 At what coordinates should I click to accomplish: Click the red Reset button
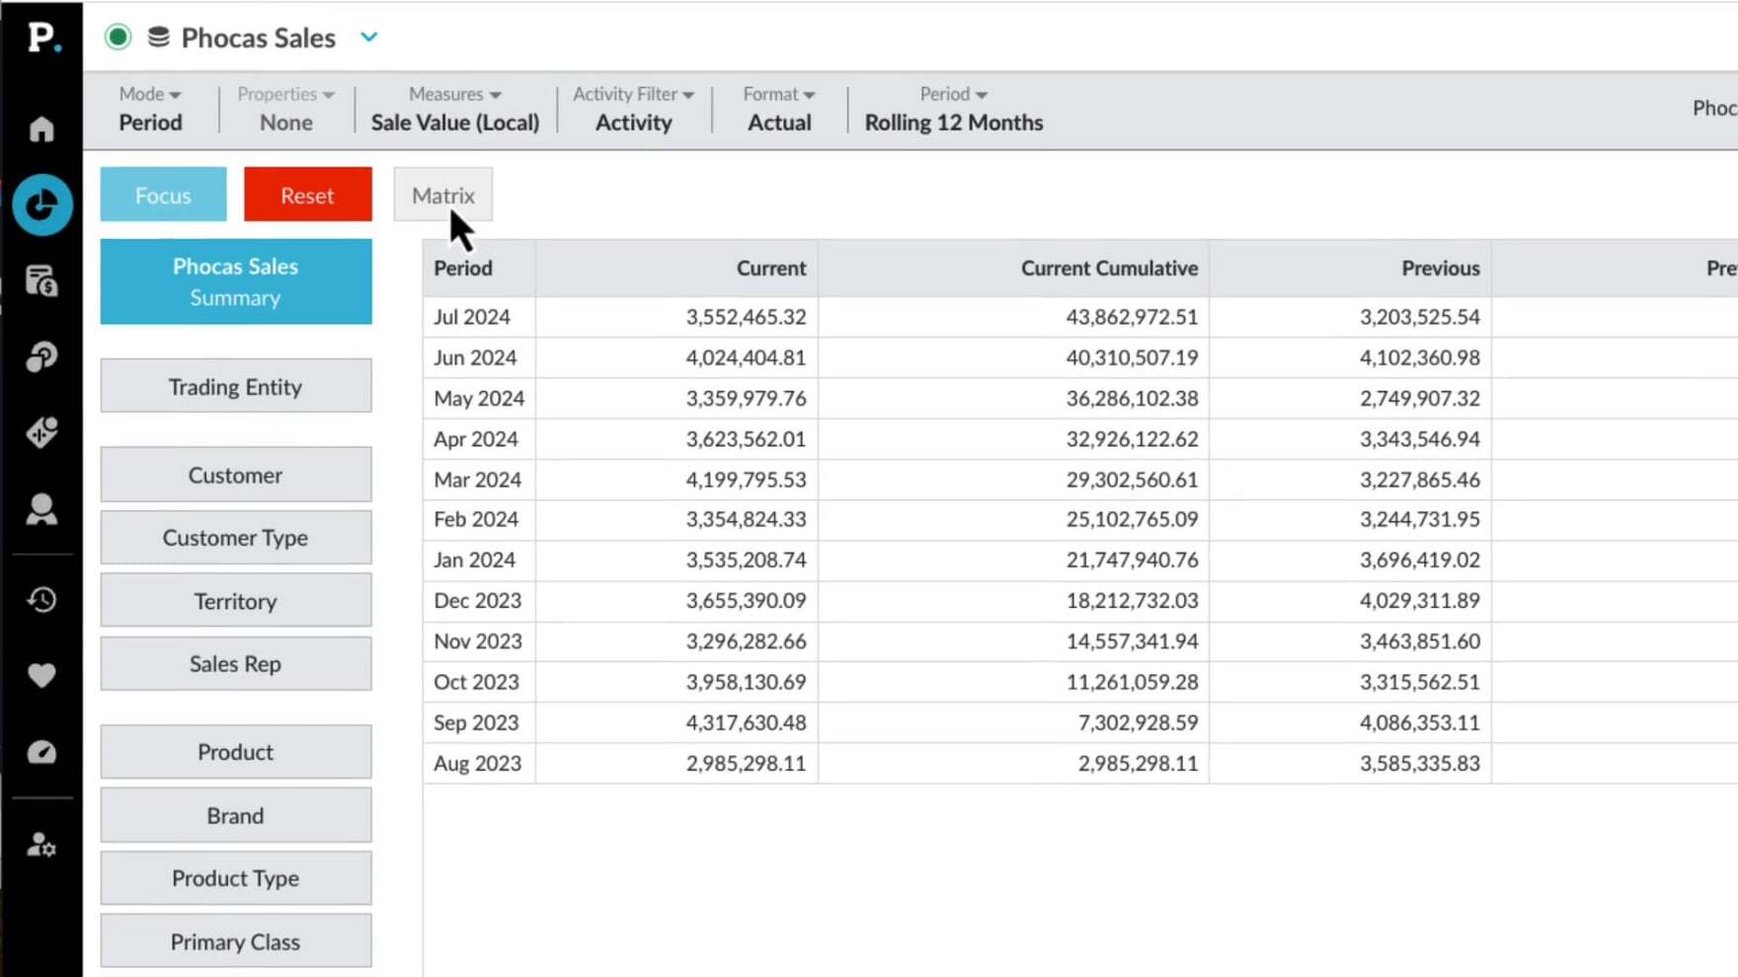pyautogui.click(x=307, y=195)
